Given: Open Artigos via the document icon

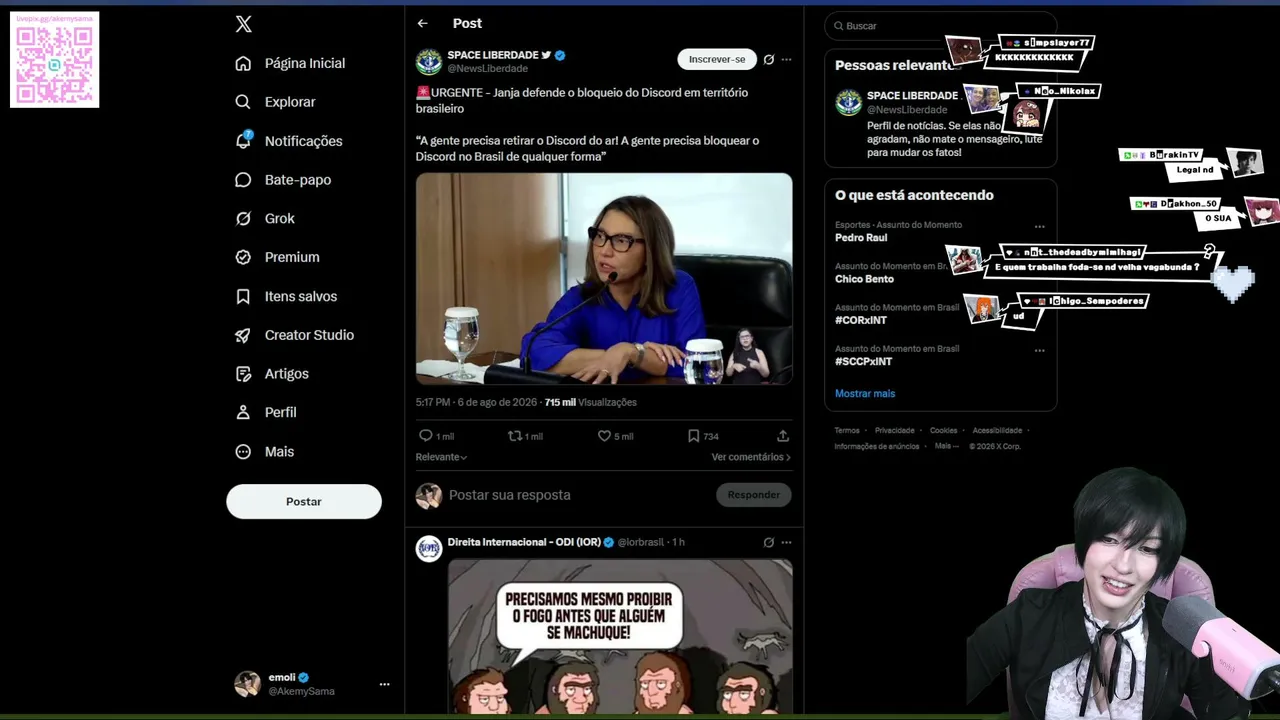Looking at the screenshot, I should 243,374.
